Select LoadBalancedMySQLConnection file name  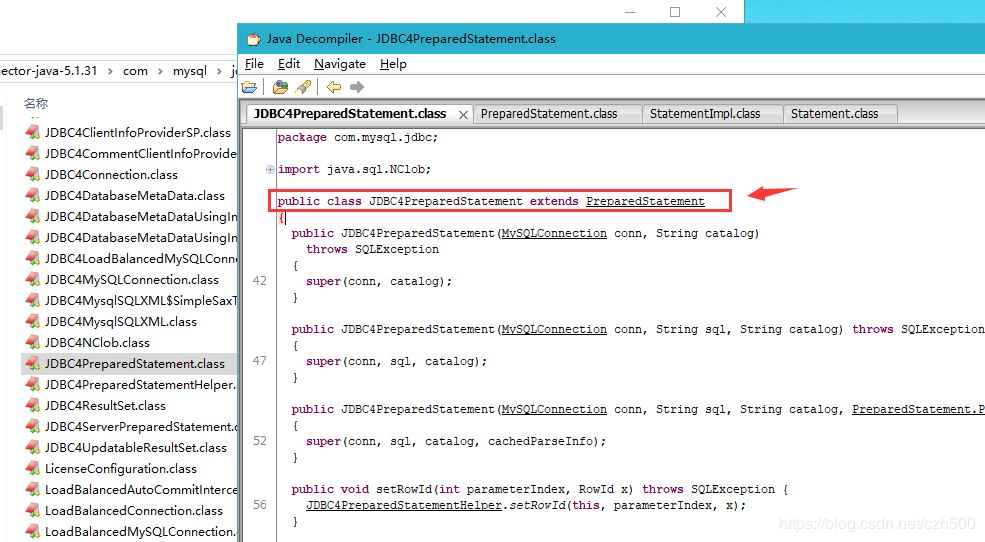140,531
